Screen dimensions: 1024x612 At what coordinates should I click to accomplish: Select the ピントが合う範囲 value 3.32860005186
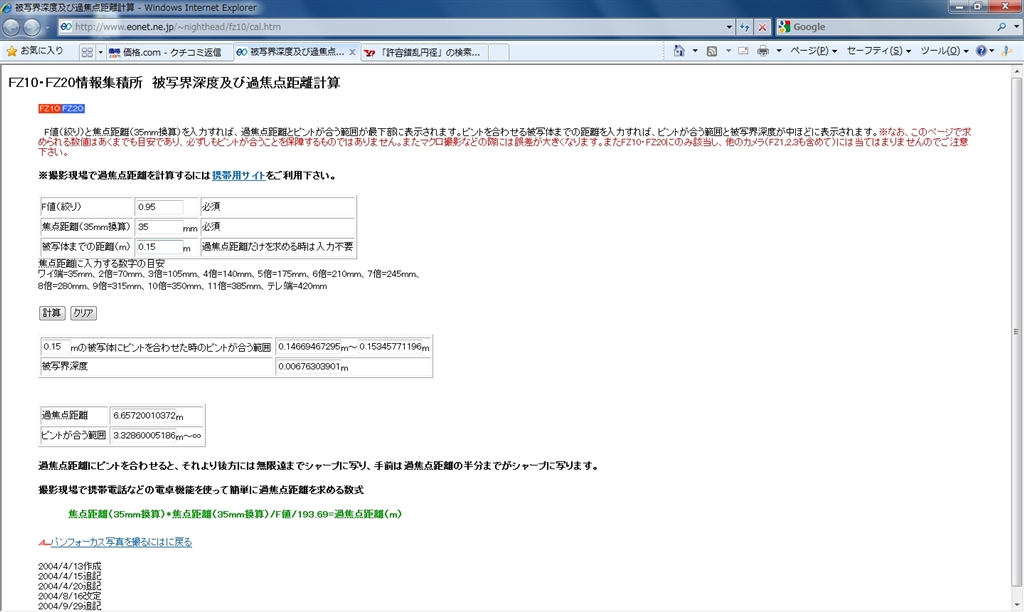click(x=144, y=435)
